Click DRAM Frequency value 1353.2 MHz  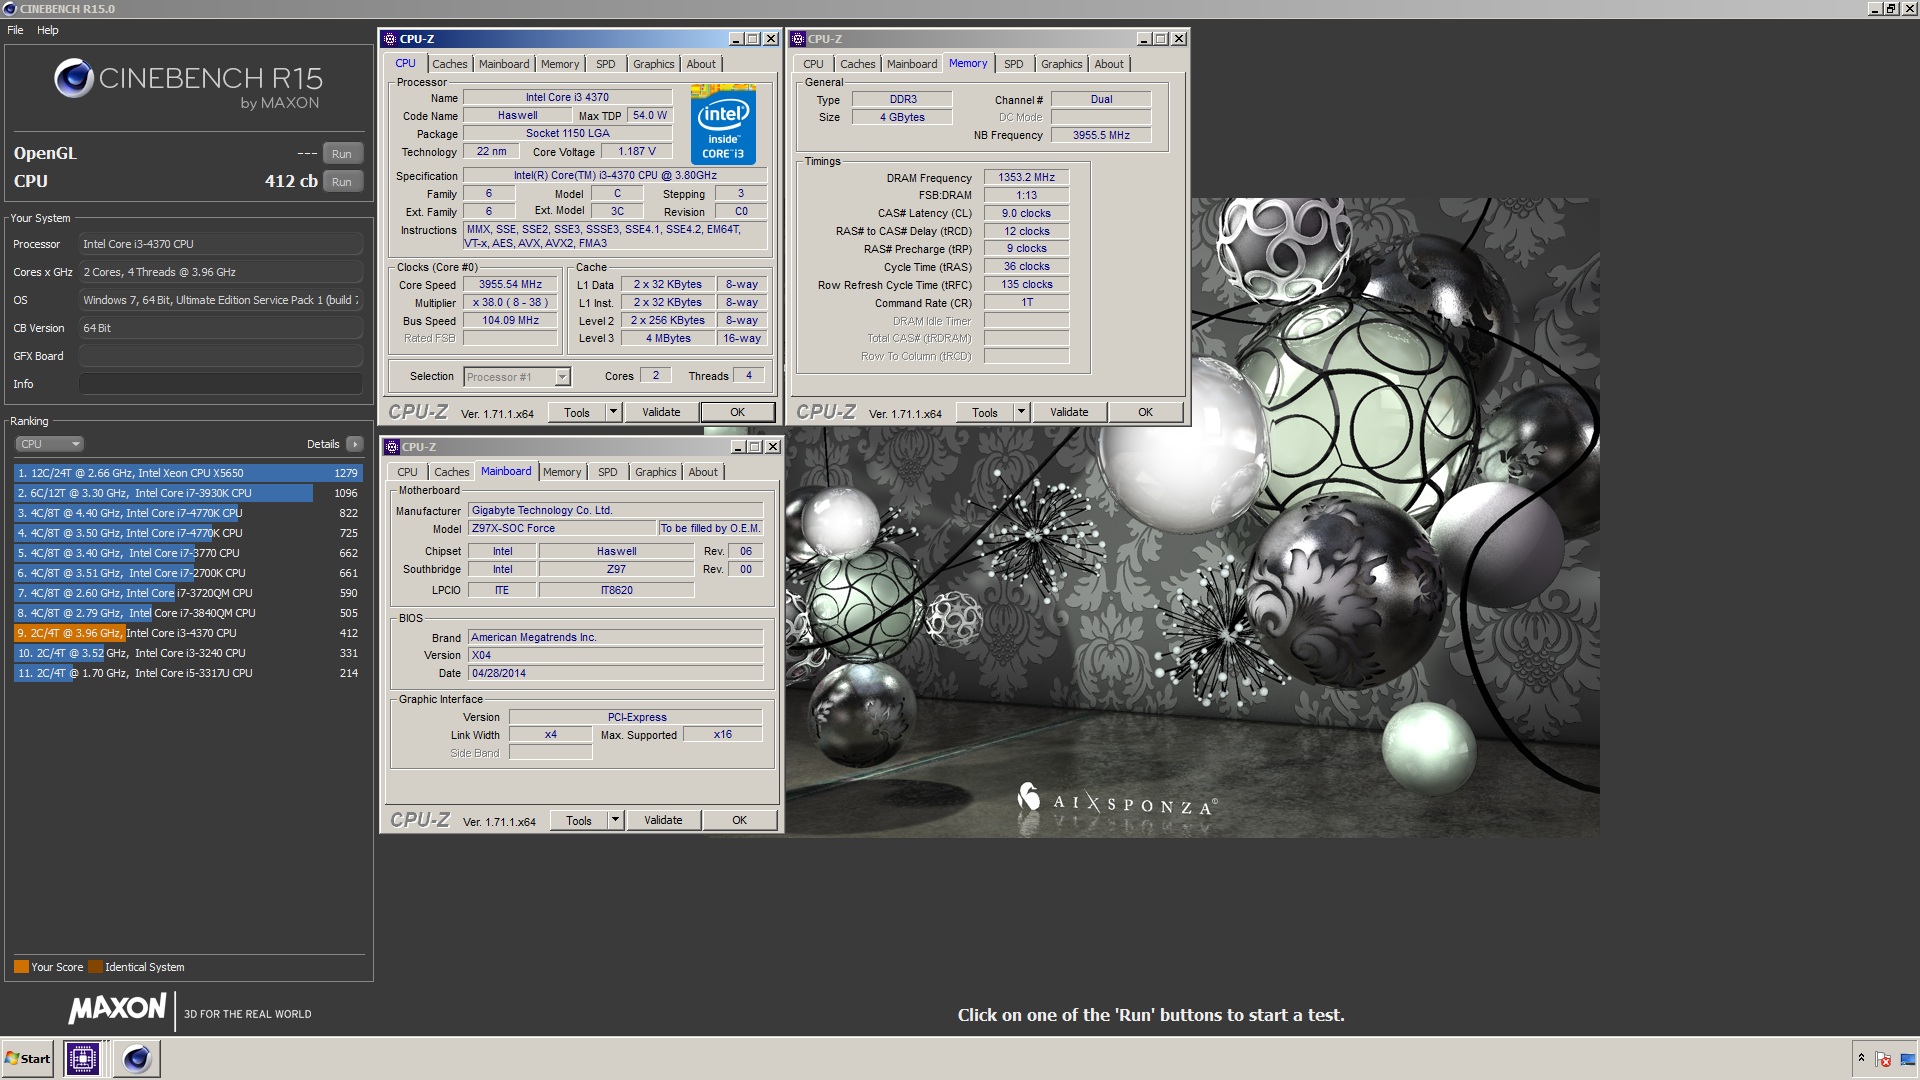(x=1026, y=177)
